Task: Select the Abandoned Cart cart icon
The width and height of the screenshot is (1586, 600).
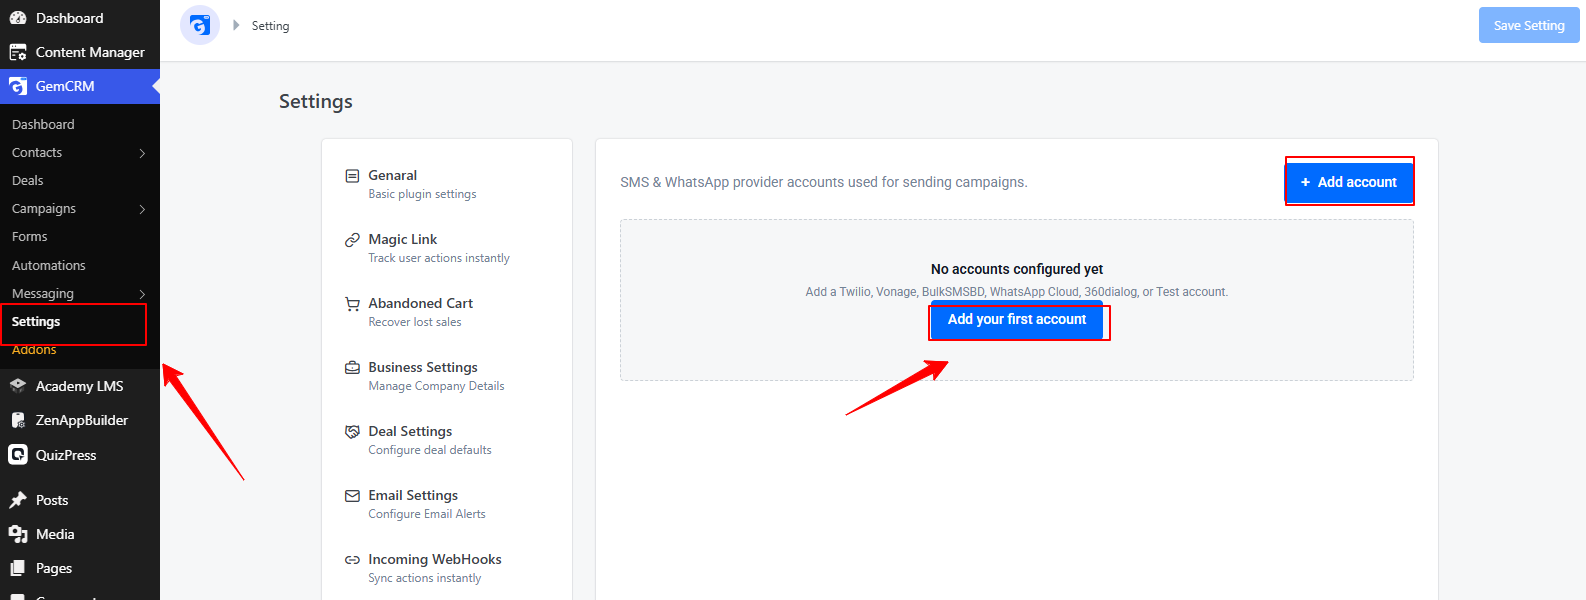Action: pyautogui.click(x=352, y=304)
